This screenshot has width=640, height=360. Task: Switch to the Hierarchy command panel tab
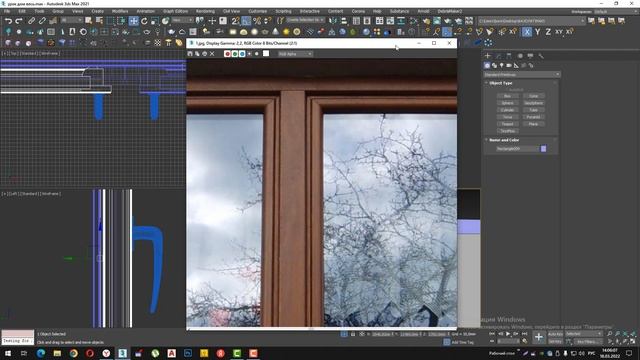click(x=509, y=56)
